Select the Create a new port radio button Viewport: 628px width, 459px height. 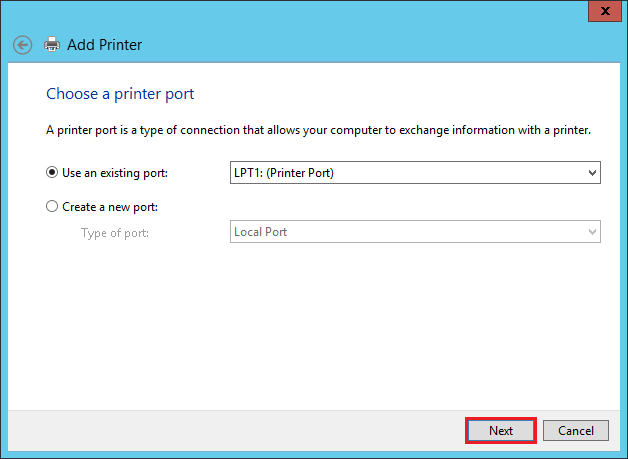pos(52,207)
